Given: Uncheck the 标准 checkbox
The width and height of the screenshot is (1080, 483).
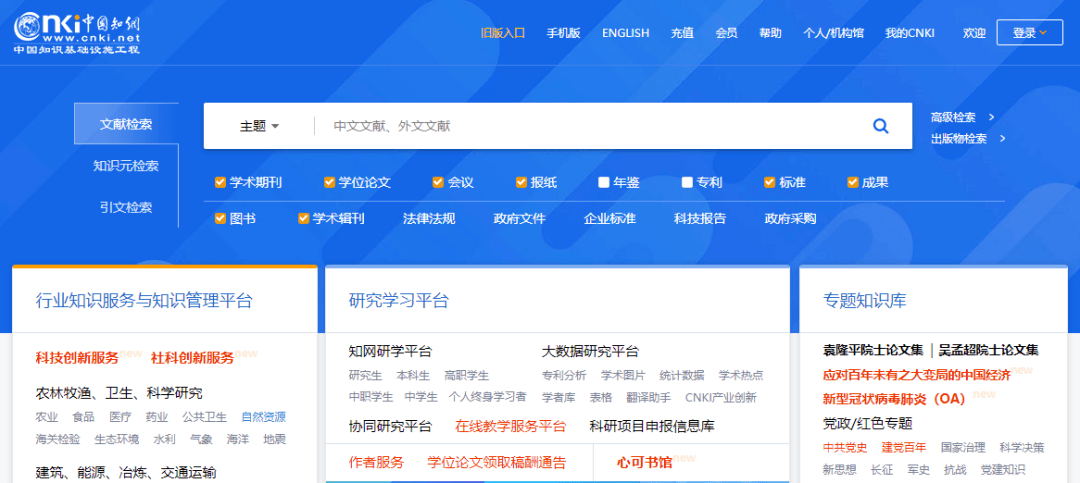Looking at the screenshot, I should click(x=770, y=183).
